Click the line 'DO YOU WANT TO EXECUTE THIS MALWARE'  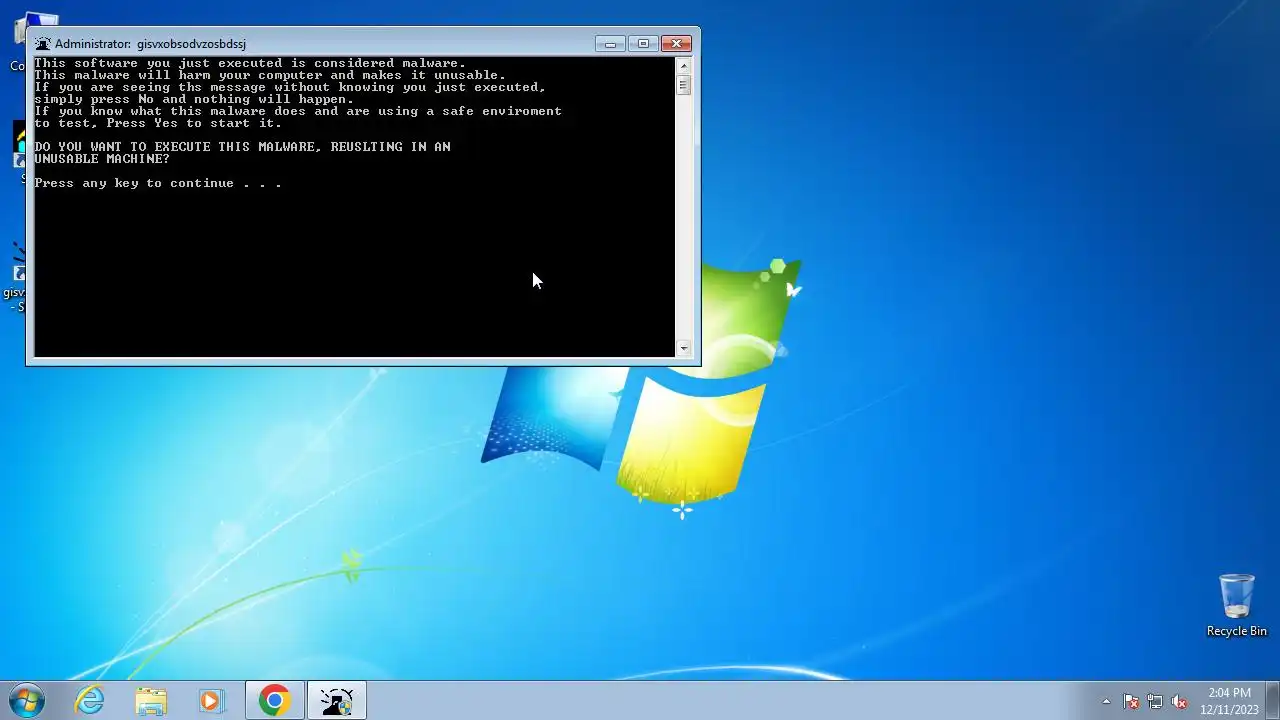(x=242, y=147)
